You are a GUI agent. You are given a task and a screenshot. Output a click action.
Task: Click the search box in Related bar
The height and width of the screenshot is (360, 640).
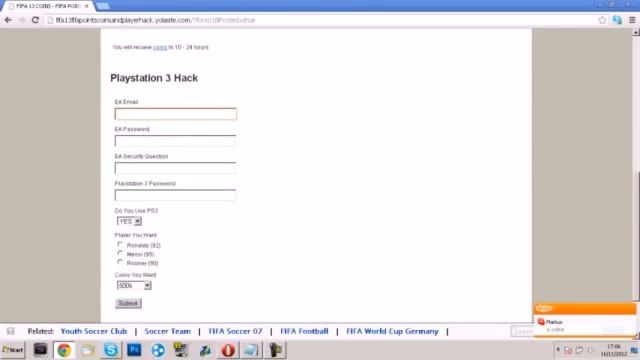pyautogui.click(x=522, y=331)
